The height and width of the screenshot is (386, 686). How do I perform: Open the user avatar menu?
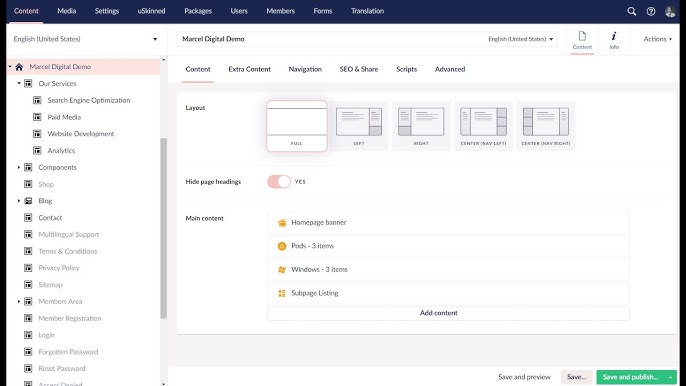(670, 11)
